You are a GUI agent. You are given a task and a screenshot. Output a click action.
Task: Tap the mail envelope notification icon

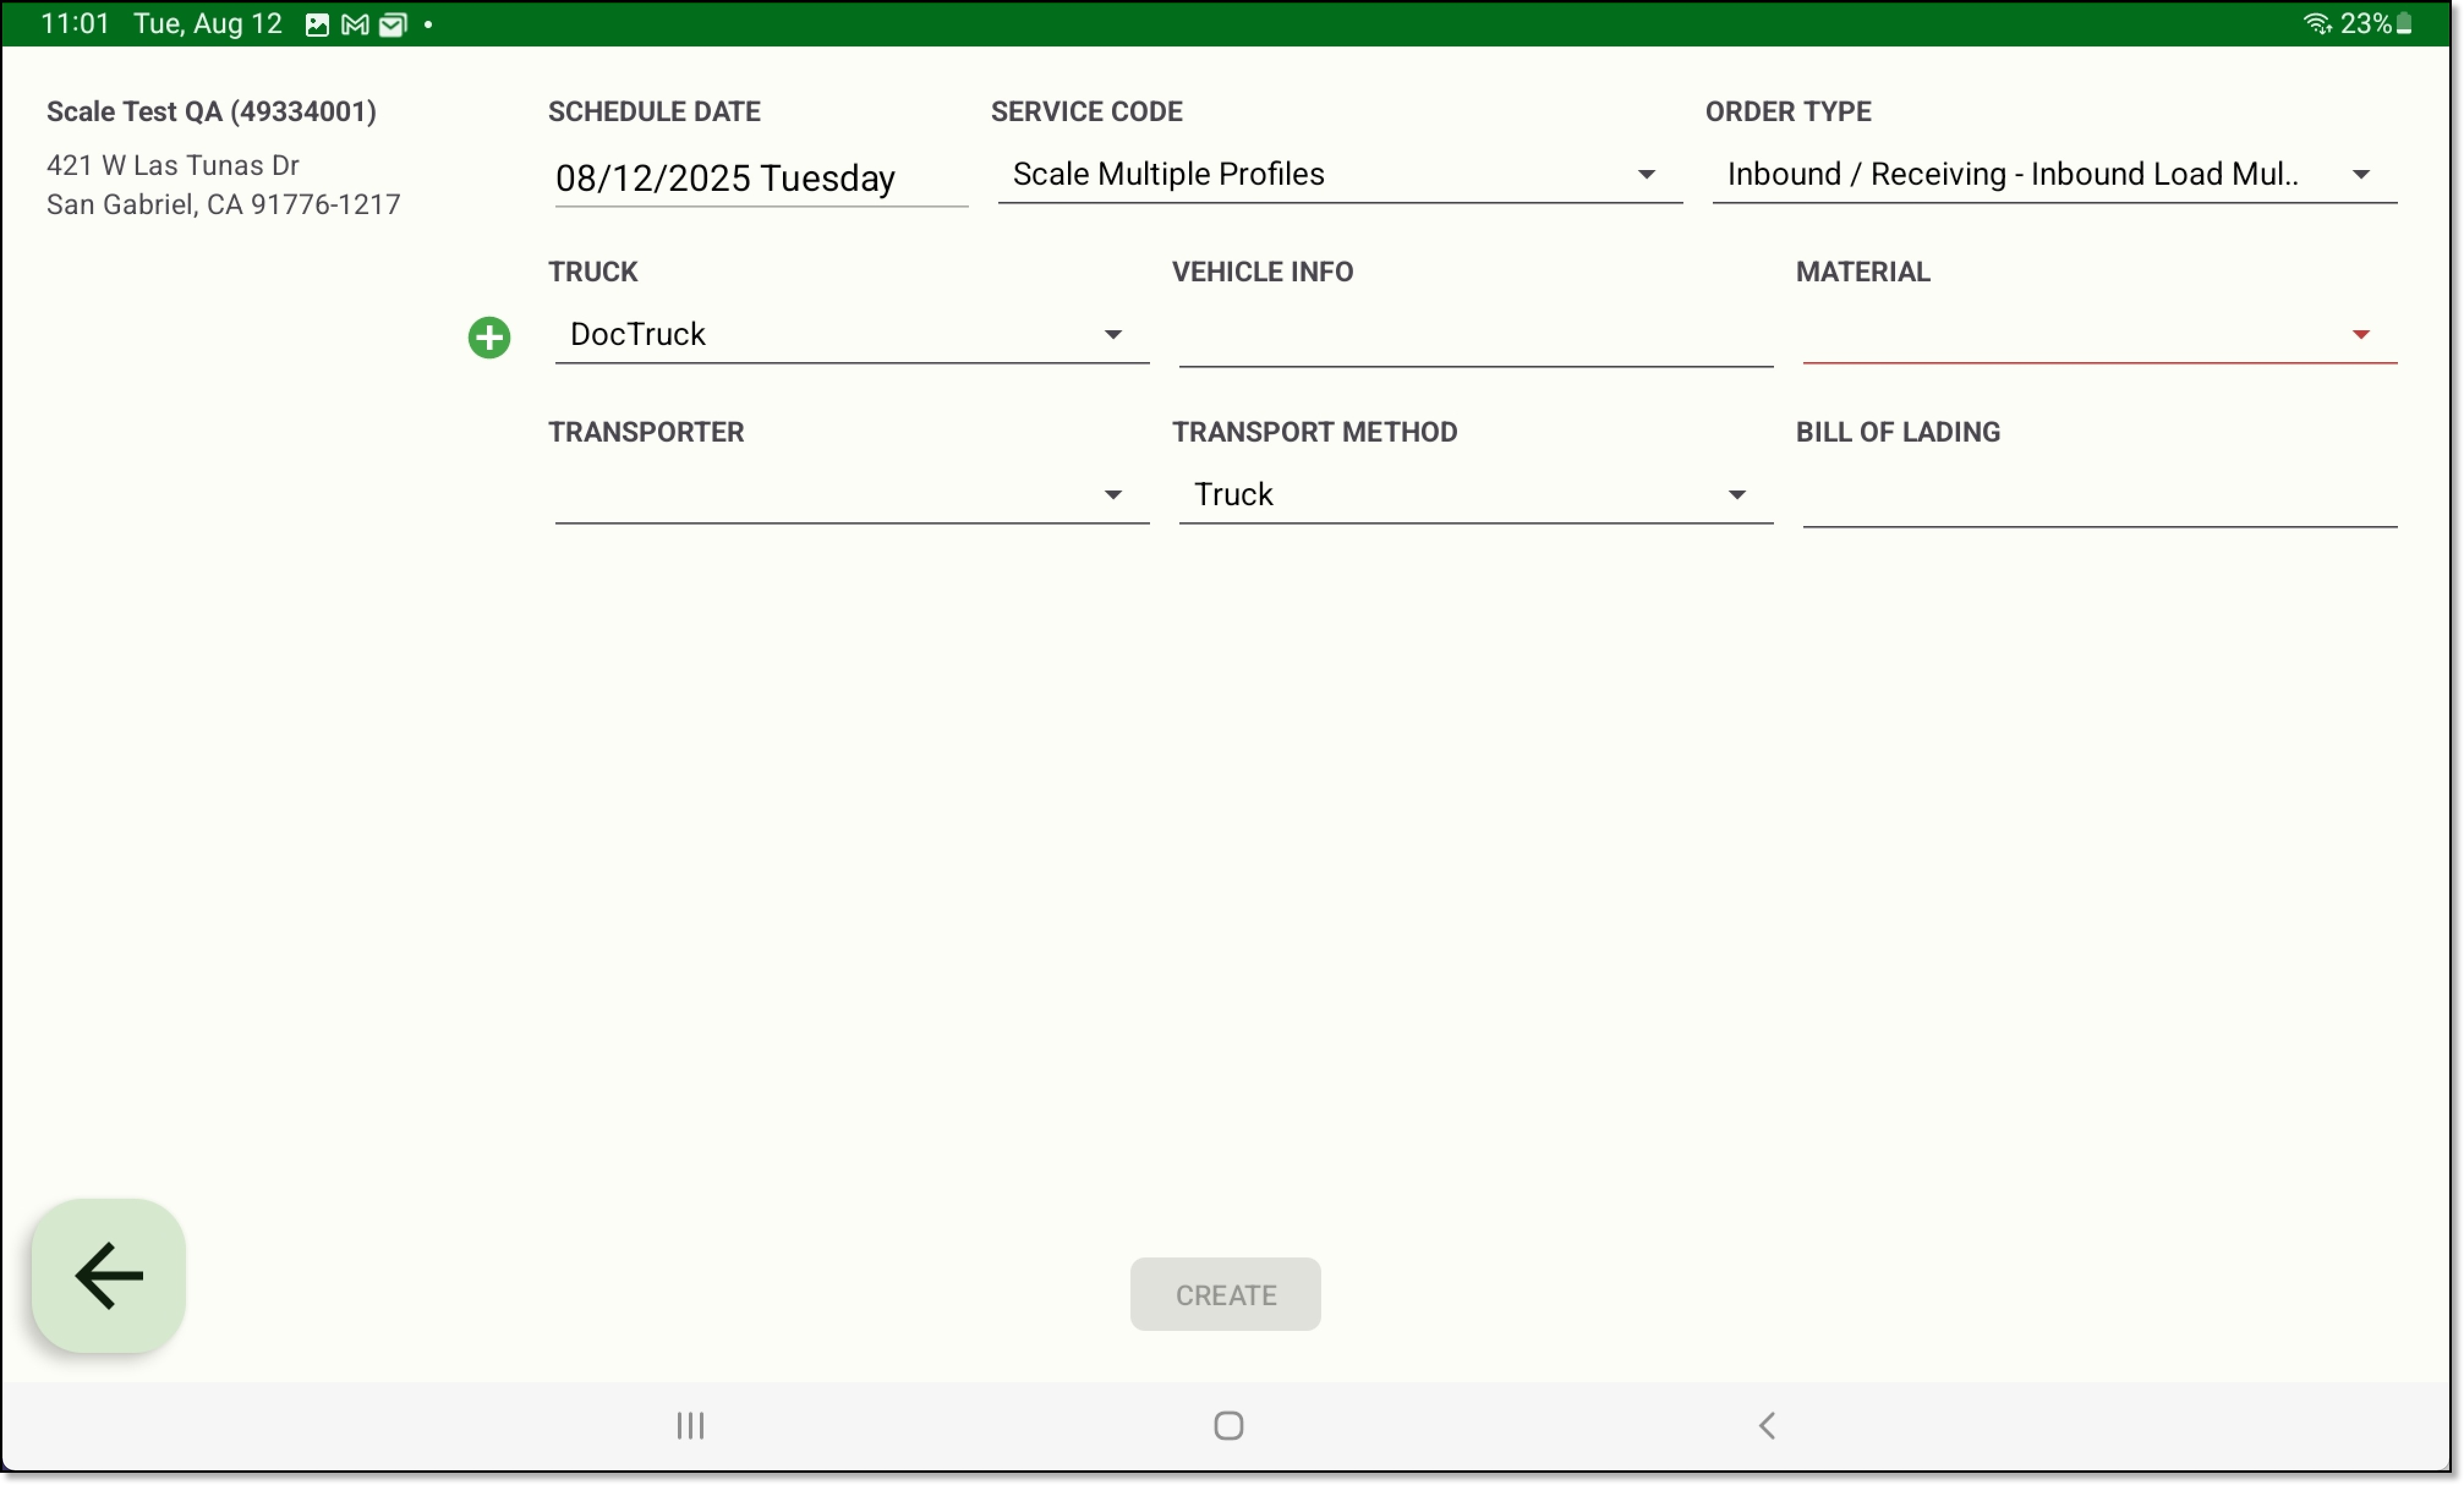[x=393, y=24]
